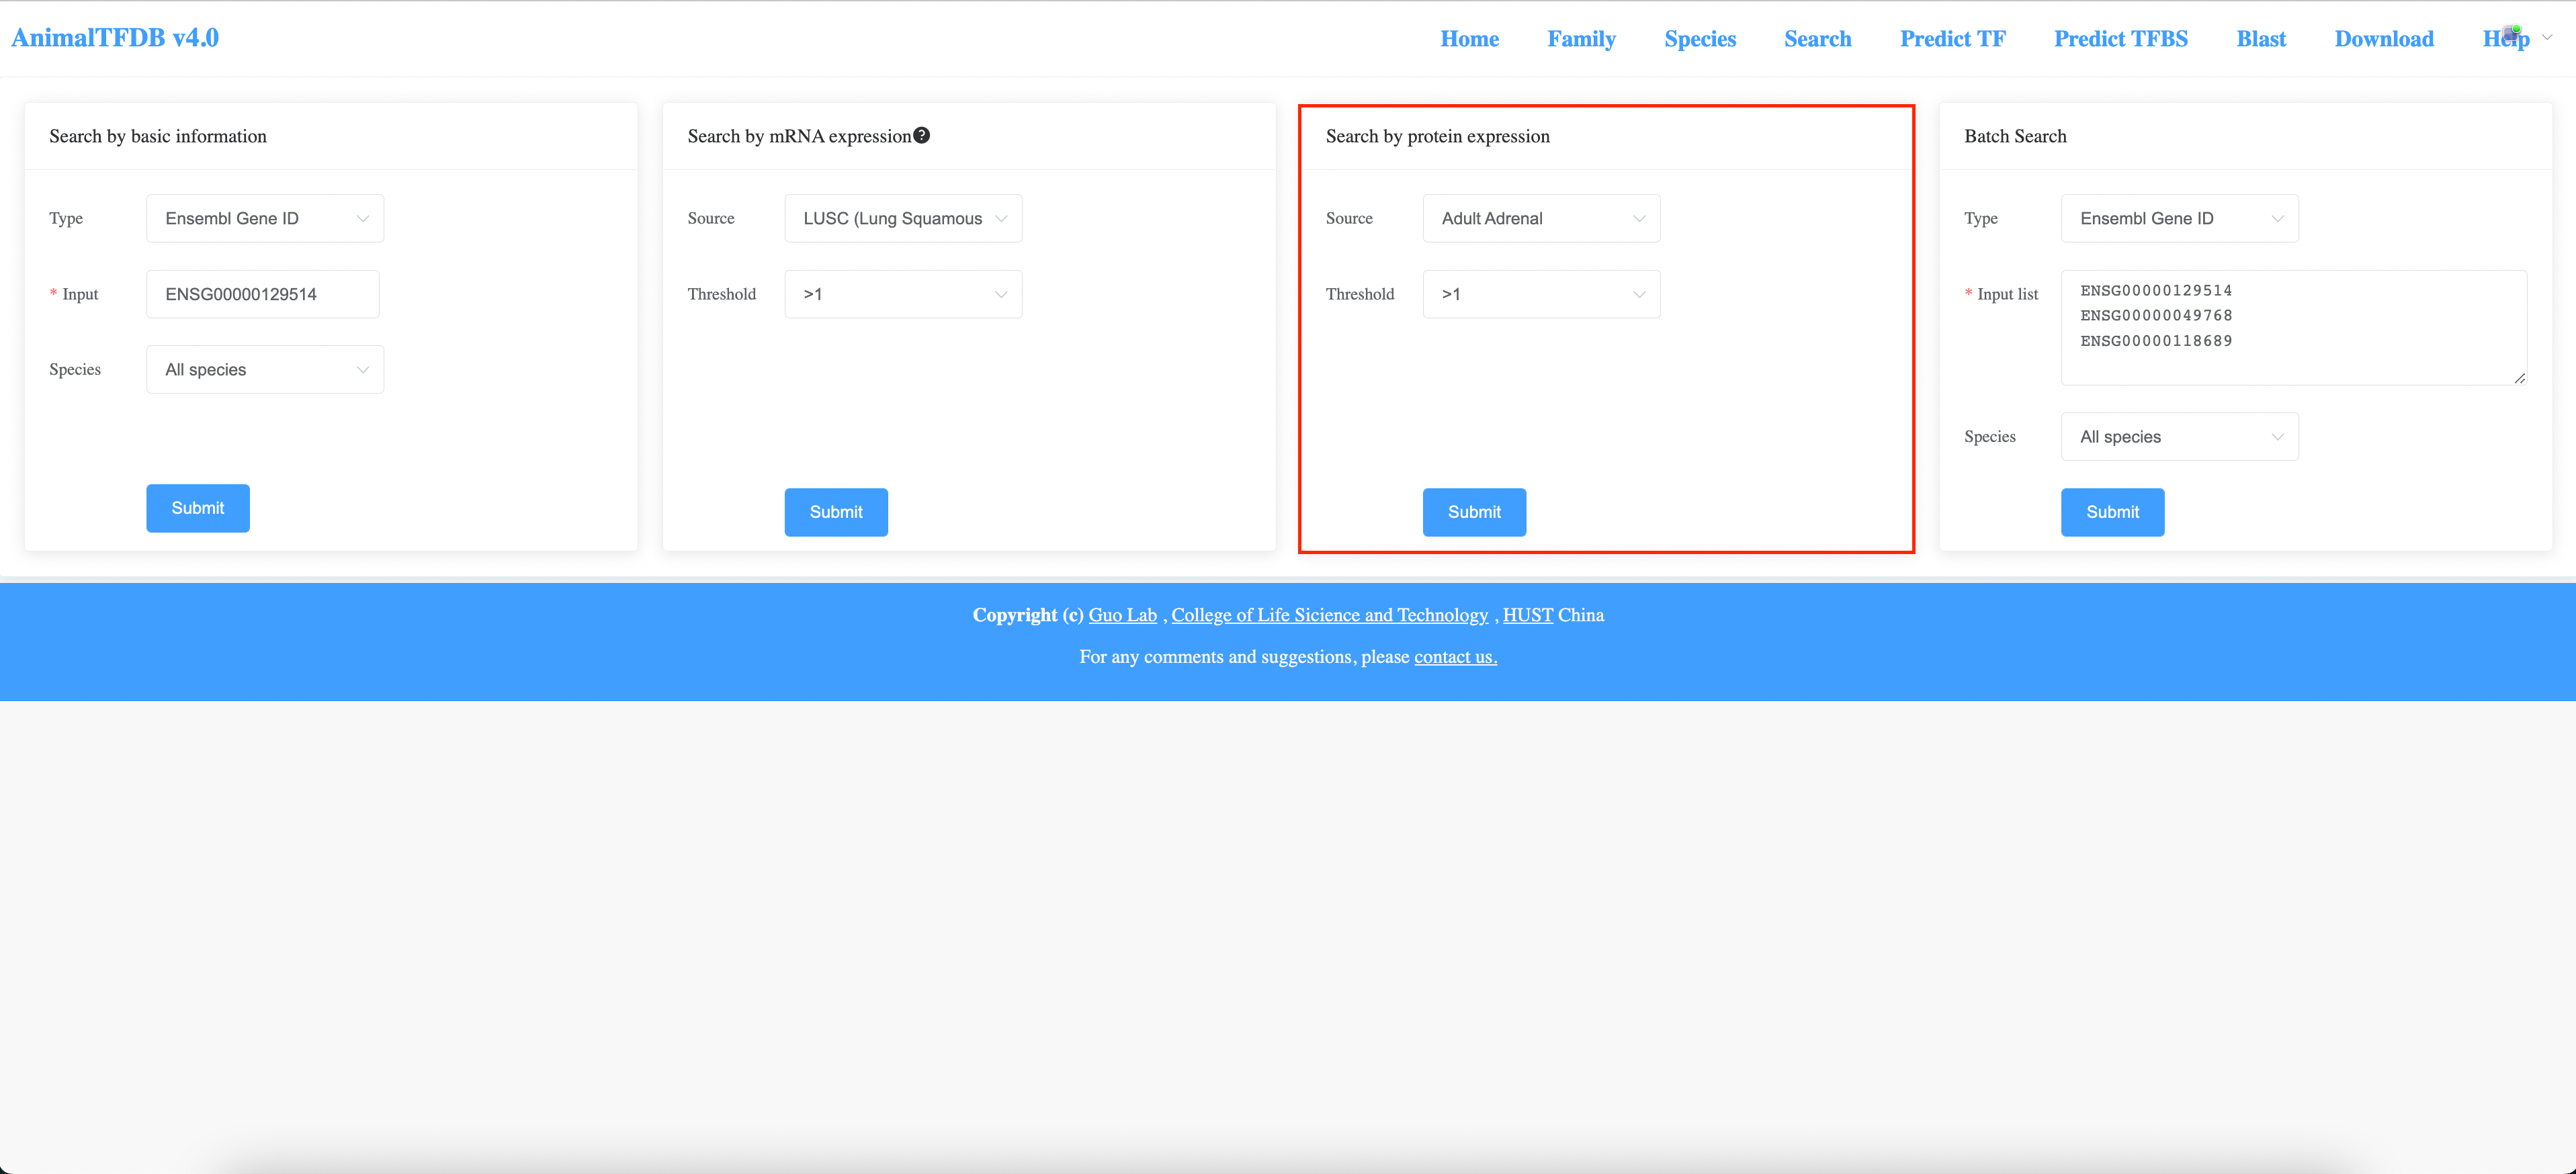This screenshot has width=2576, height=1174.
Task: Click the mRNA expression help question-mark icon
Action: [921, 135]
